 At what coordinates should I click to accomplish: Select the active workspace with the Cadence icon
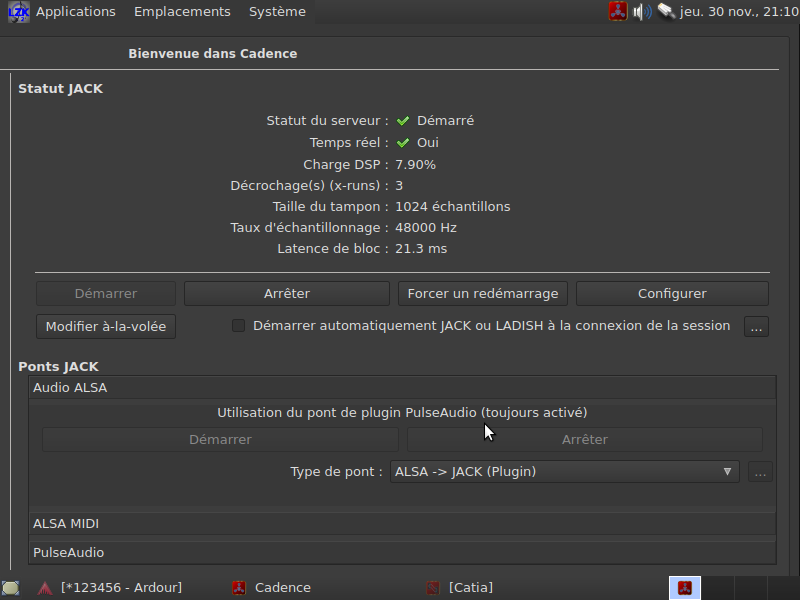click(685, 588)
